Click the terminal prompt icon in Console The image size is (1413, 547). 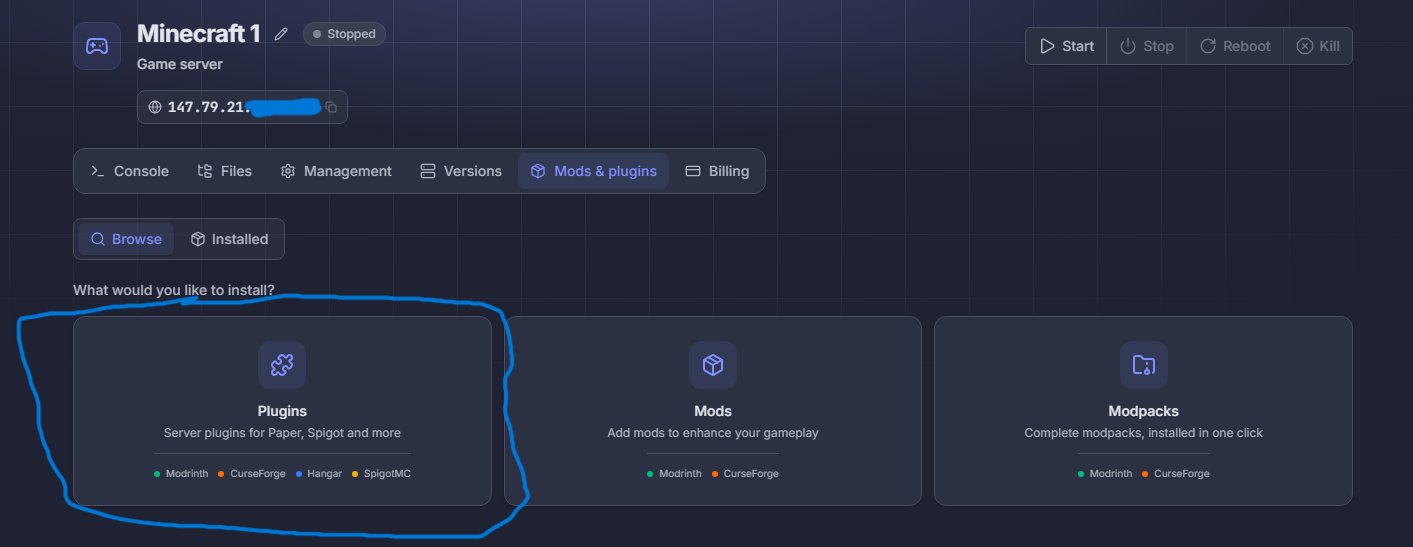98,171
